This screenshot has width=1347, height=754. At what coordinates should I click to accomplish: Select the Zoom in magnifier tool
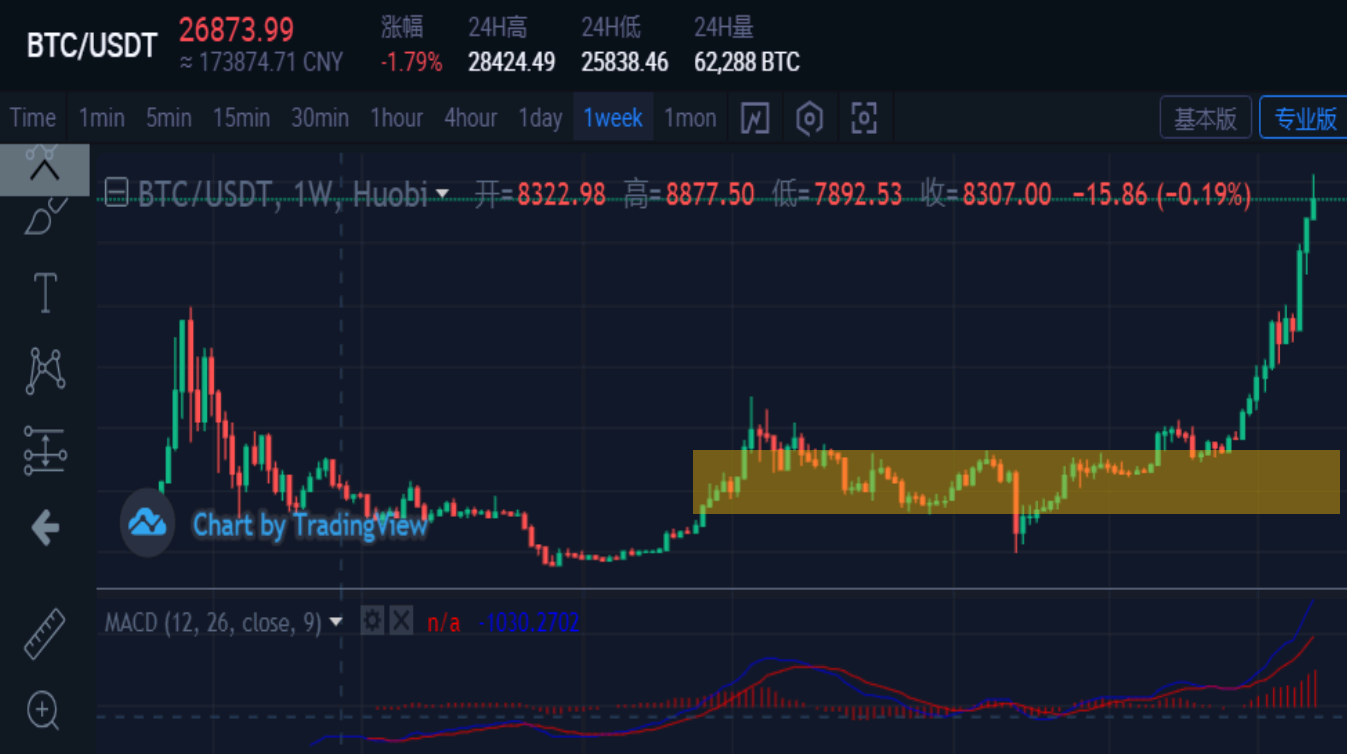click(x=44, y=712)
